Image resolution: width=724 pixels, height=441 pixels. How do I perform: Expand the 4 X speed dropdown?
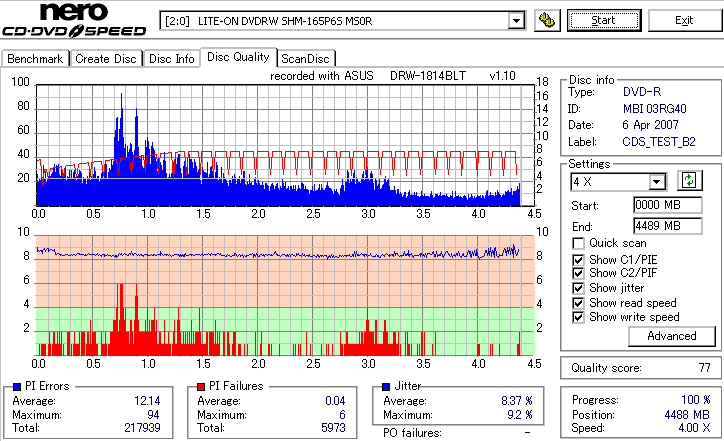[656, 182]
